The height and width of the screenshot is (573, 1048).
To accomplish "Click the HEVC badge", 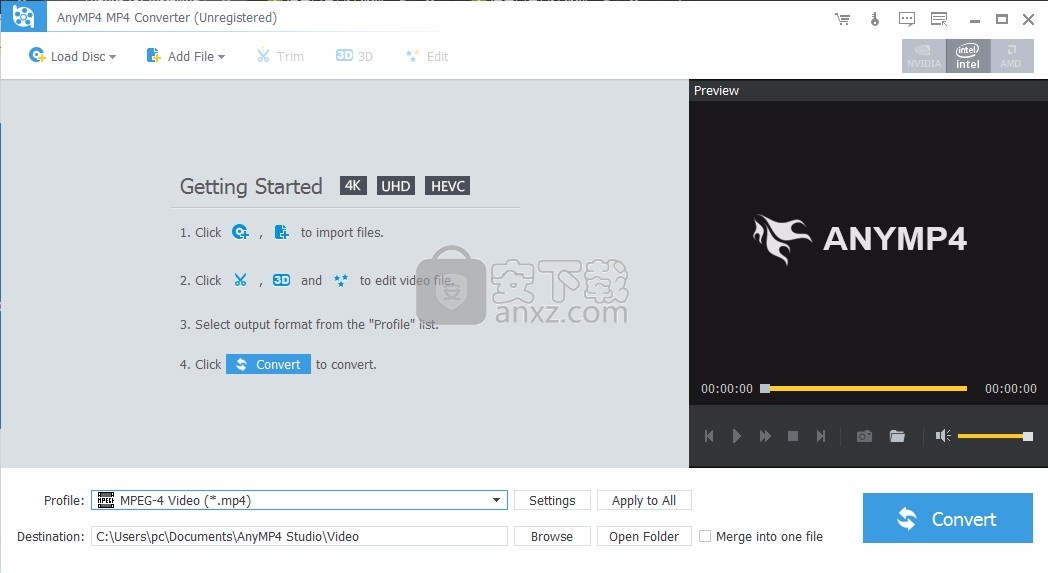I will 448,185.
